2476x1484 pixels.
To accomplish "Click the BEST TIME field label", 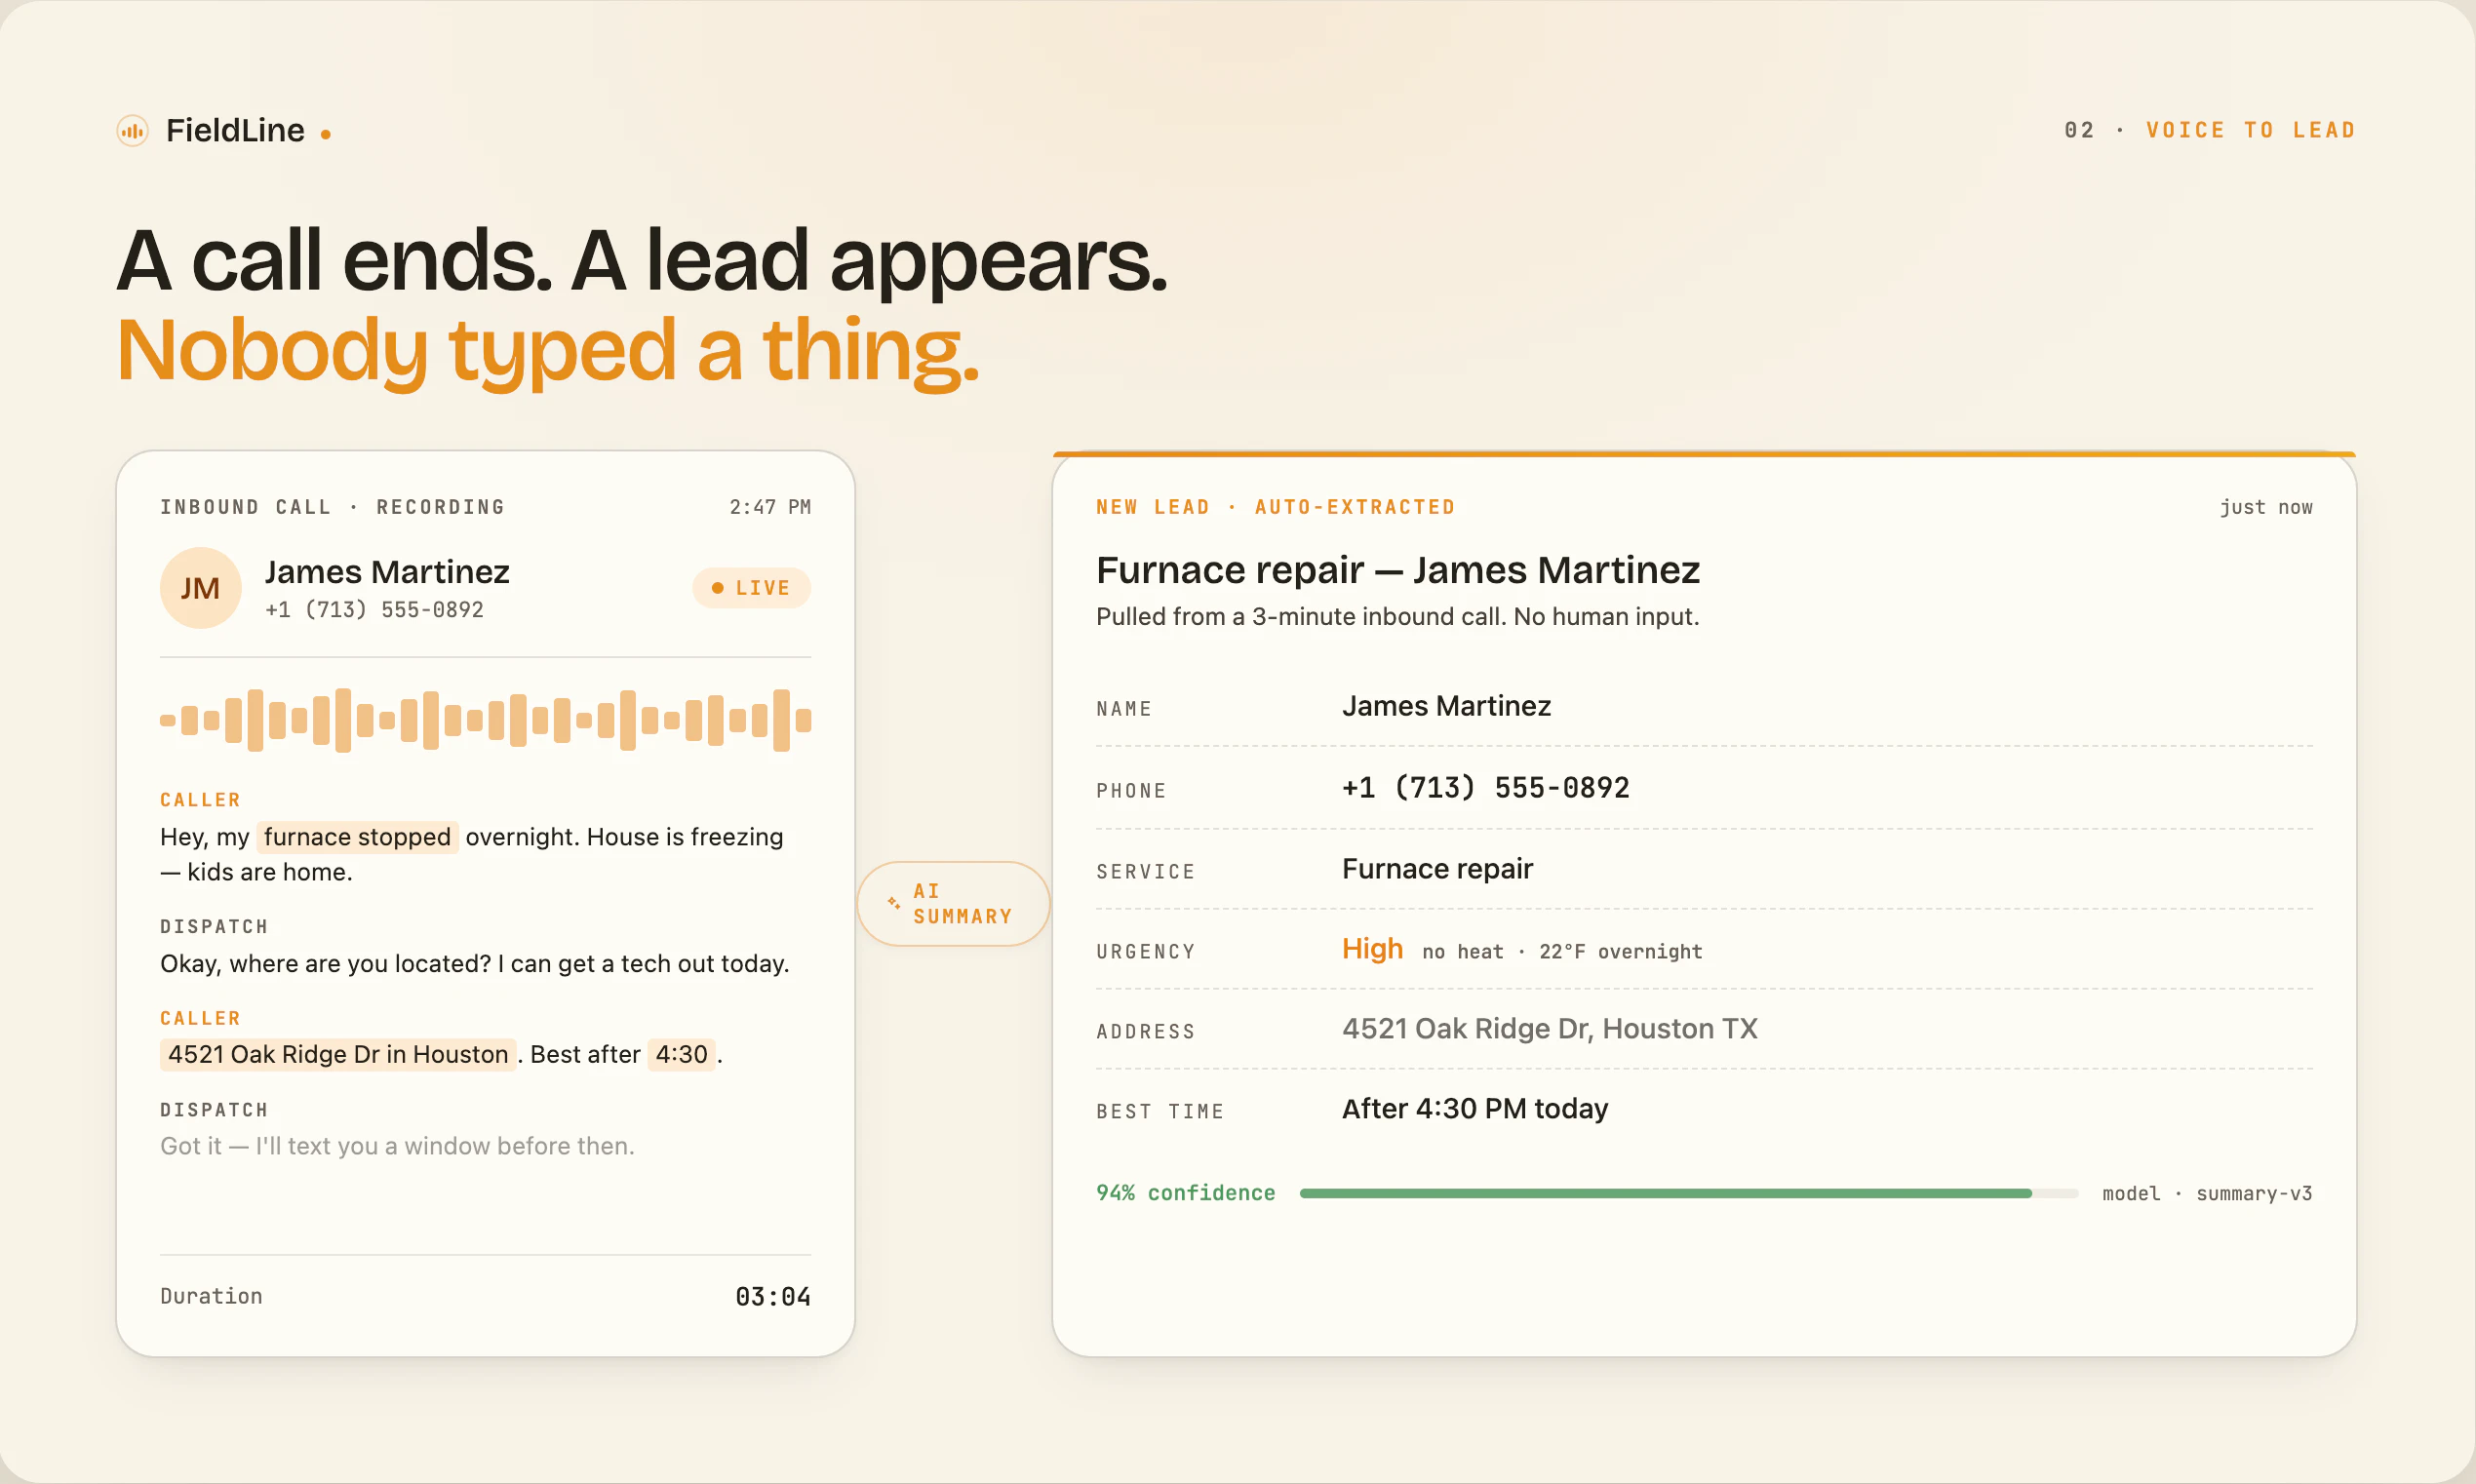I will tap(1160, 1112).
